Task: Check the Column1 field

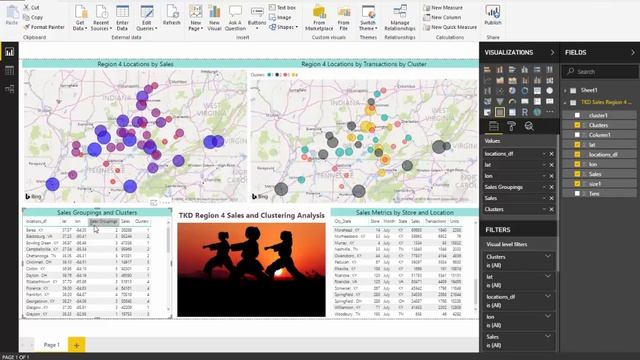Action: tap(577, 135)
